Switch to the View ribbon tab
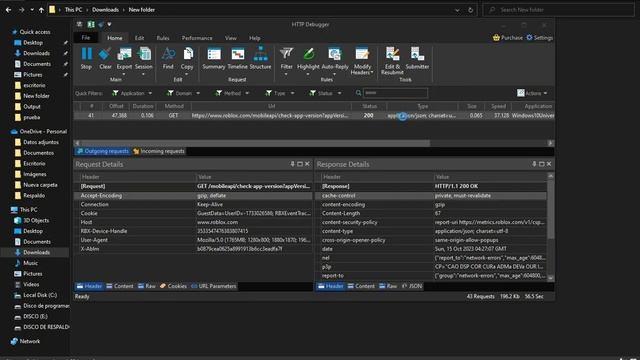This screenshot has width=640, height=360. pos(231,38)
